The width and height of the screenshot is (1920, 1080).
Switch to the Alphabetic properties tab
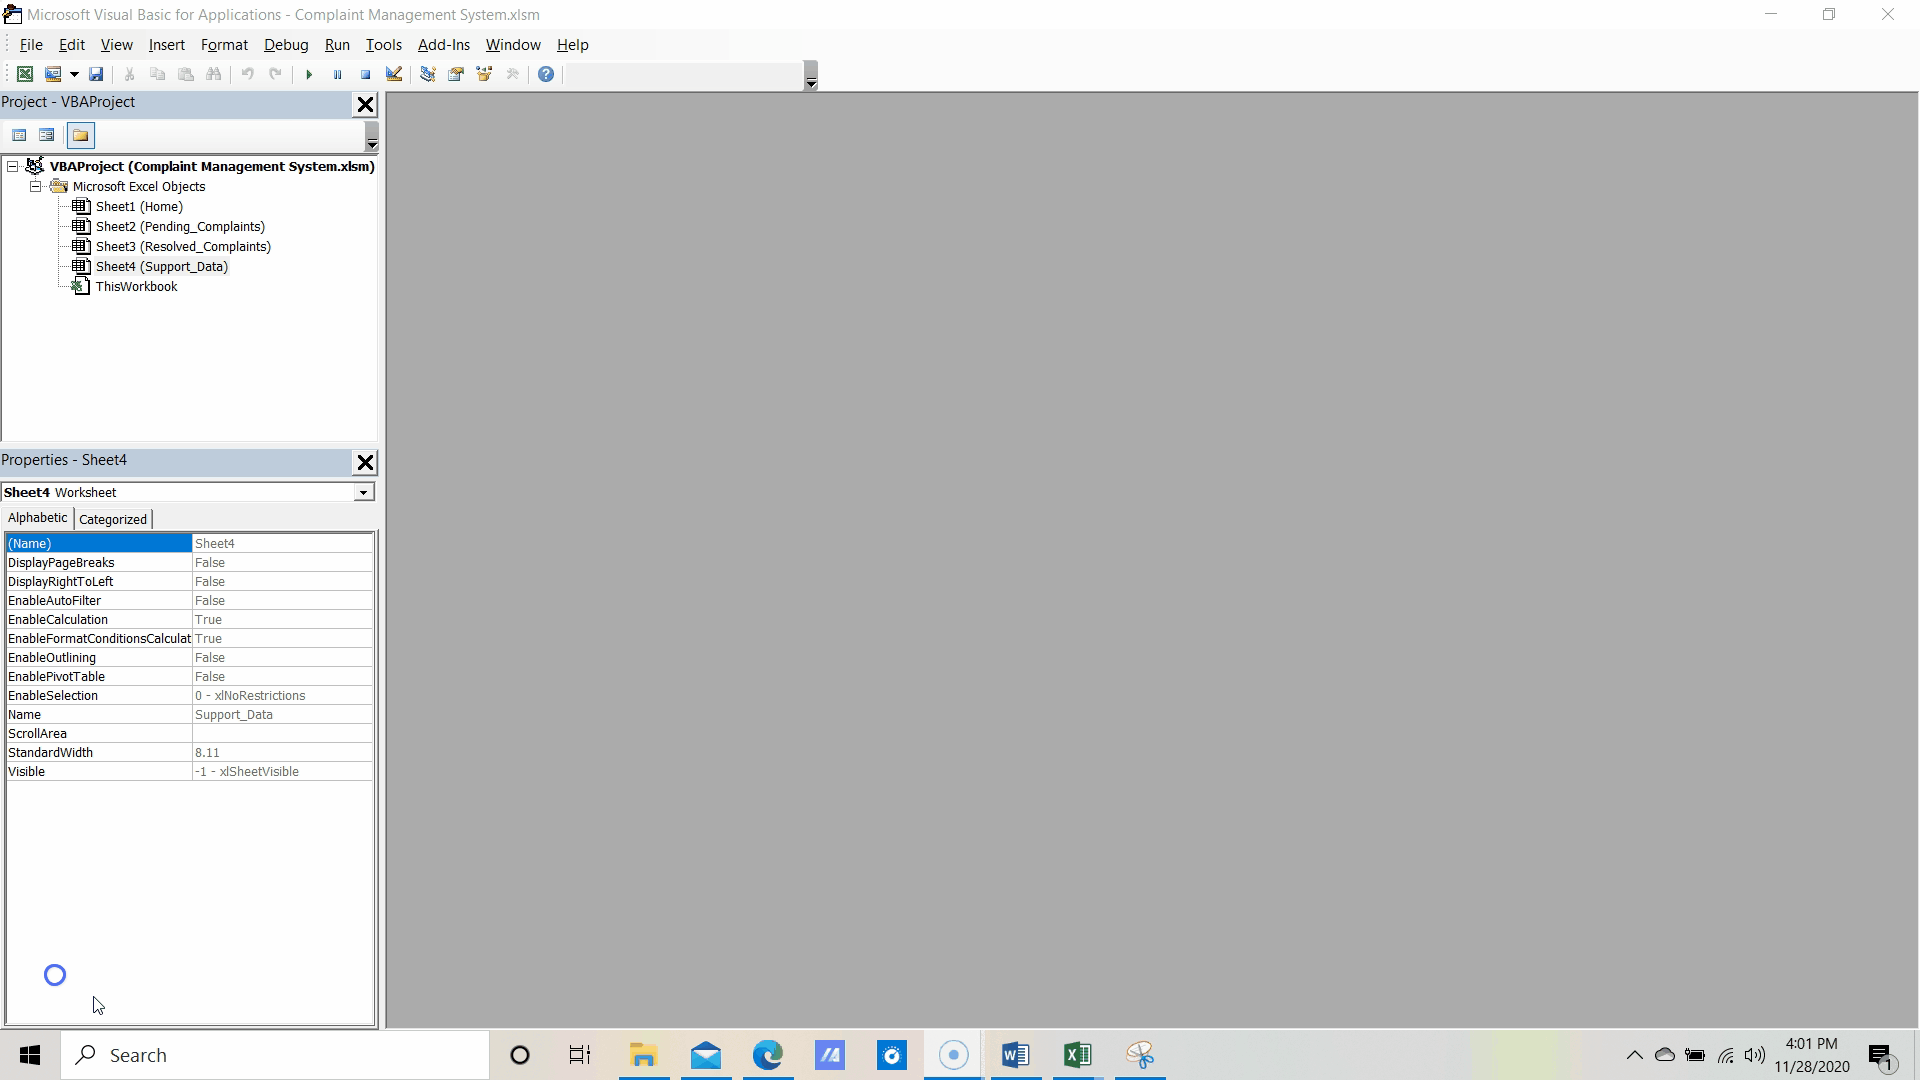(37, 518)
